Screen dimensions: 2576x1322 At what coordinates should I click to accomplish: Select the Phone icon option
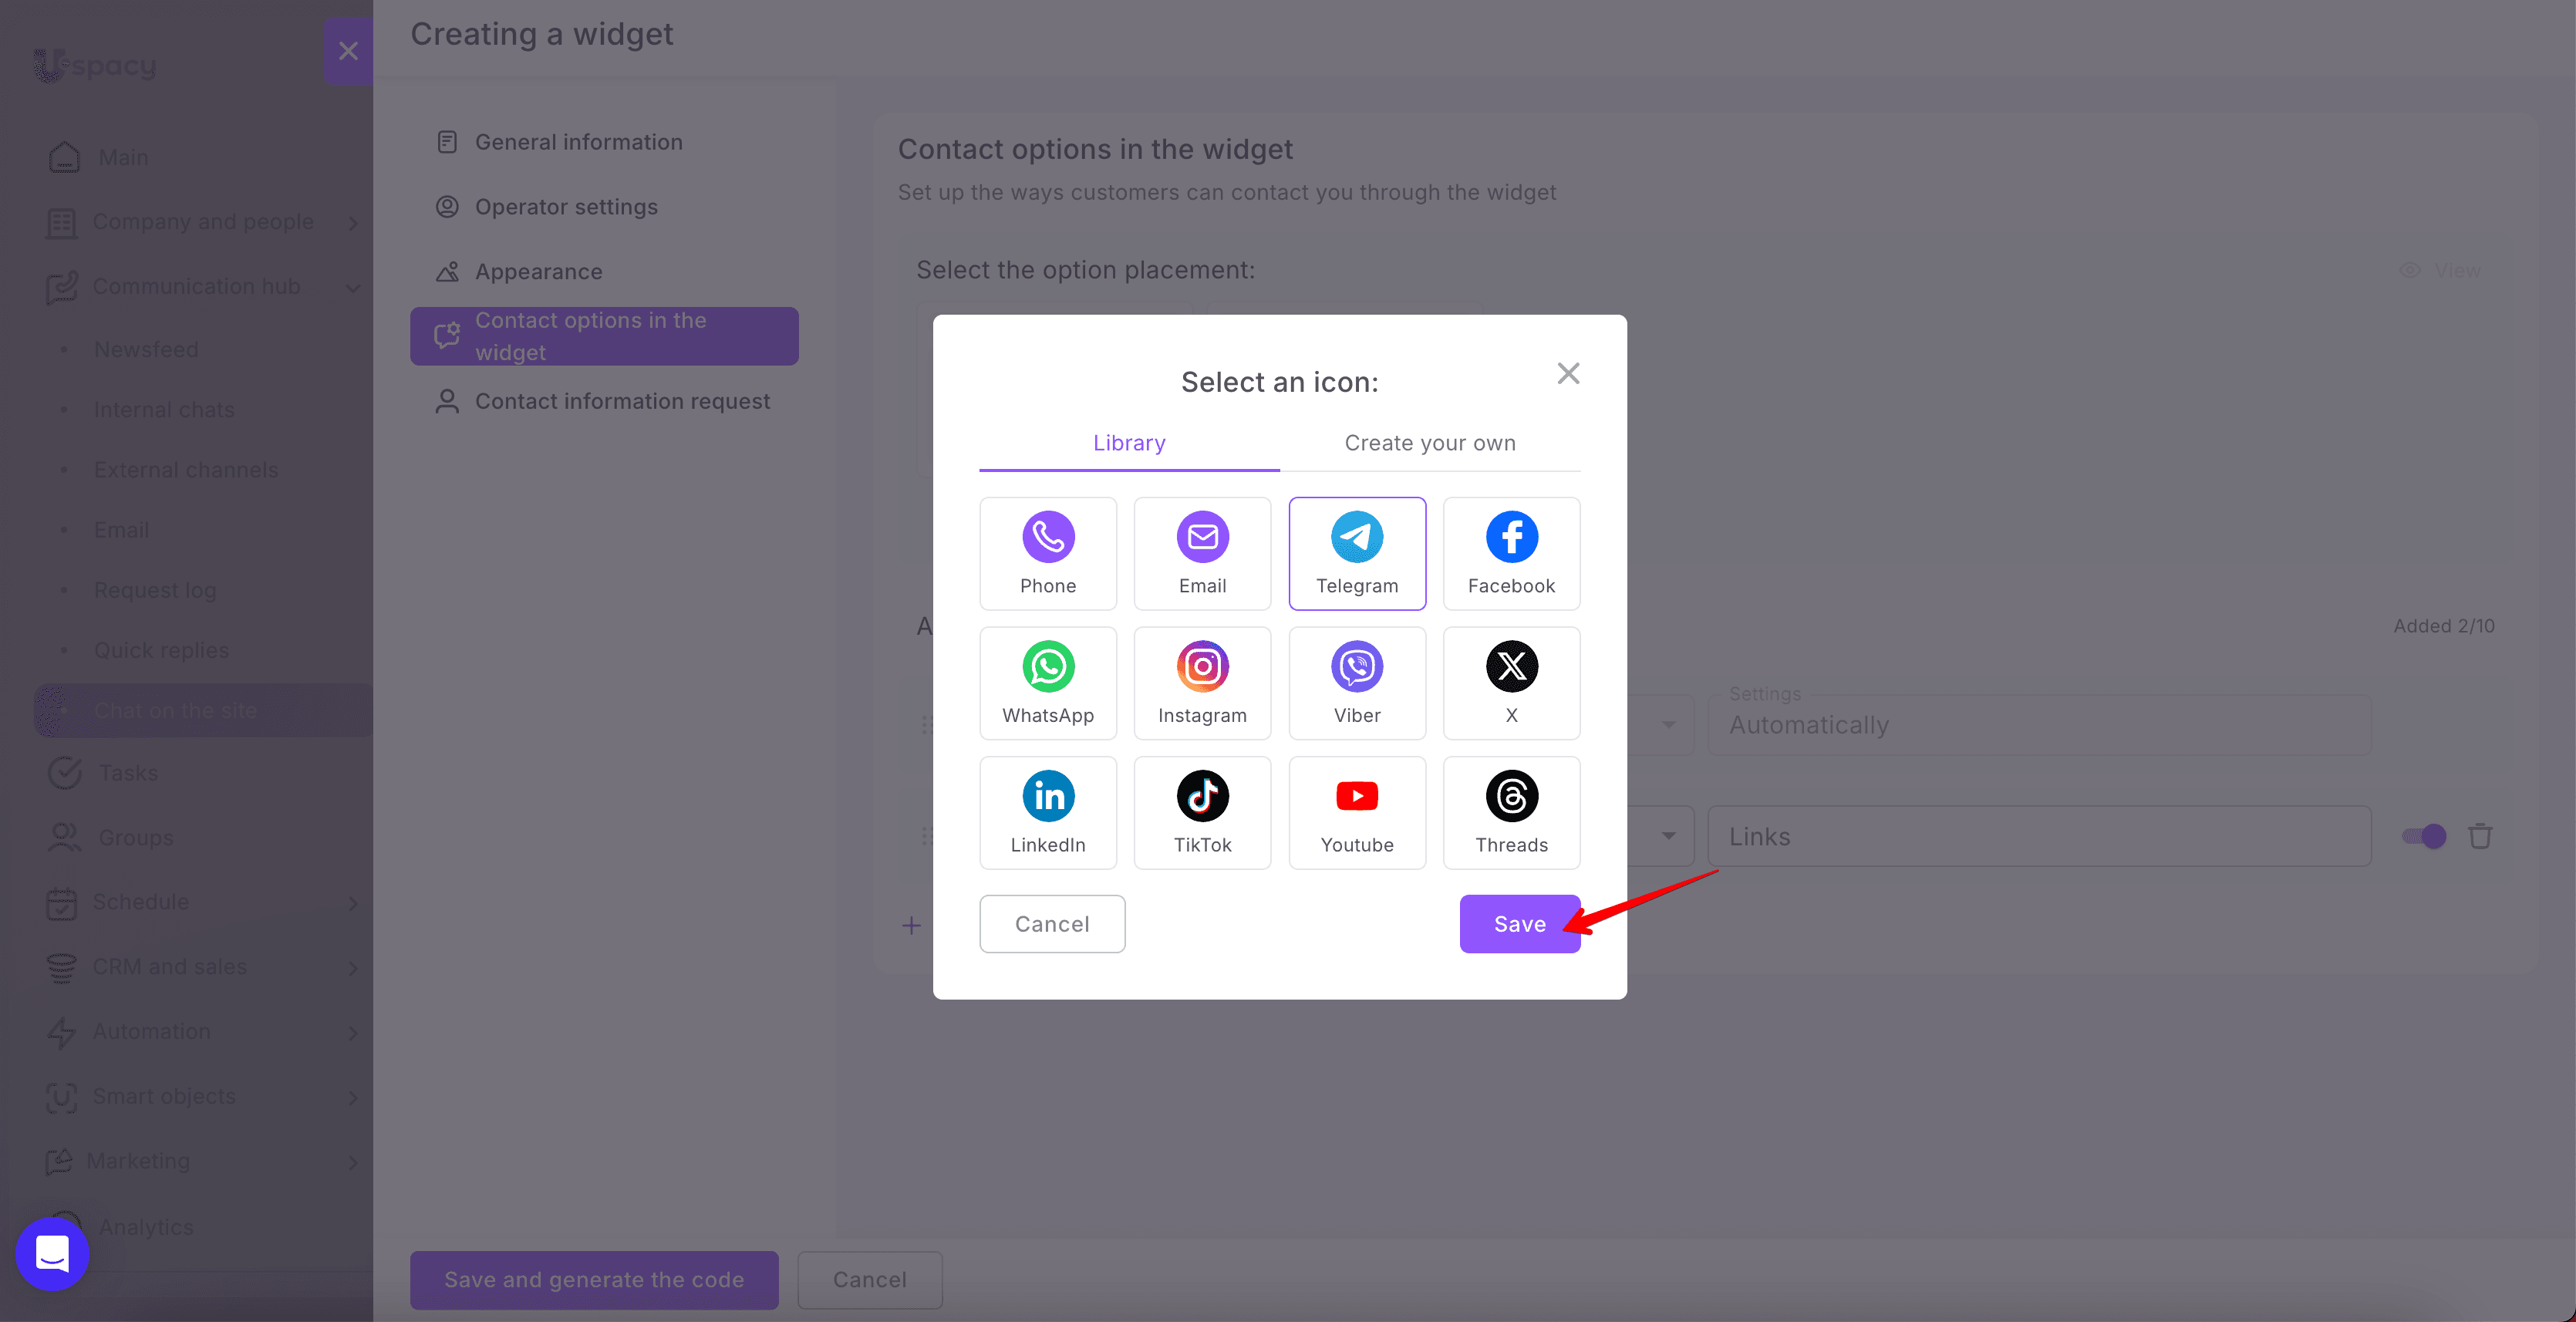(1047, 553)
